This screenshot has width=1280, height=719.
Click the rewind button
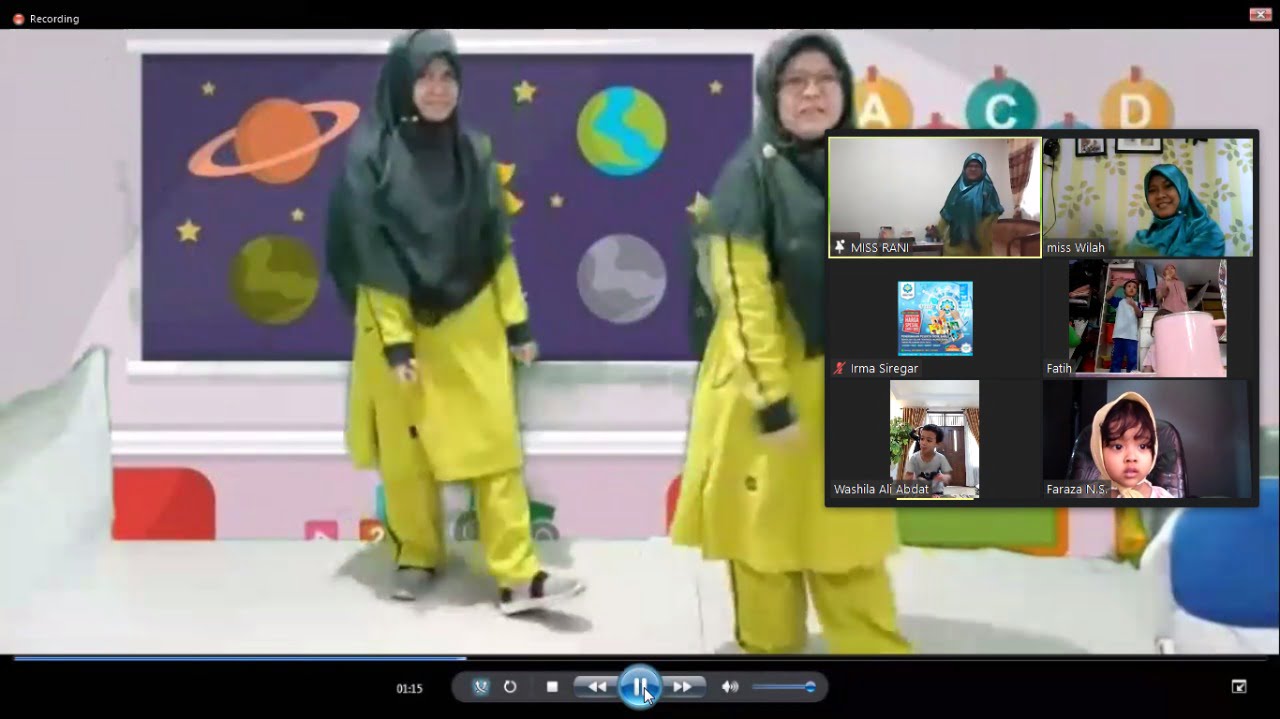tap(597, 687)
